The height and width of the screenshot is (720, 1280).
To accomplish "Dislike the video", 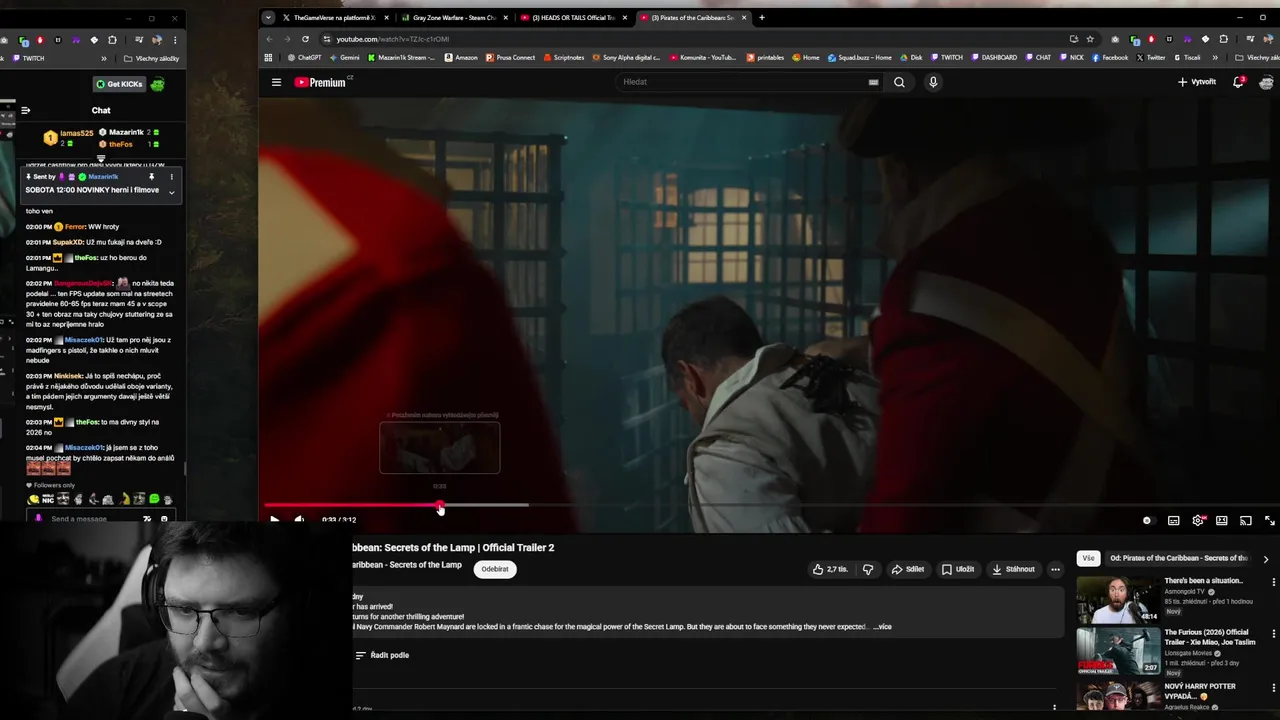I will tap(867, 569).
